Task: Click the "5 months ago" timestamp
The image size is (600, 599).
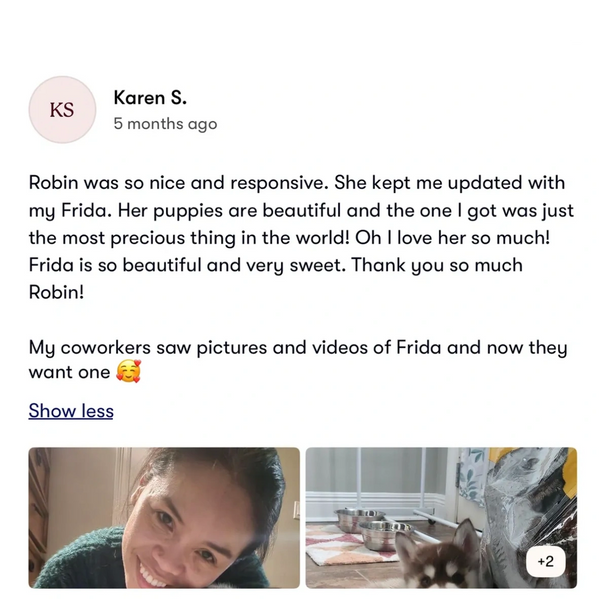Action: click(165, 124)
